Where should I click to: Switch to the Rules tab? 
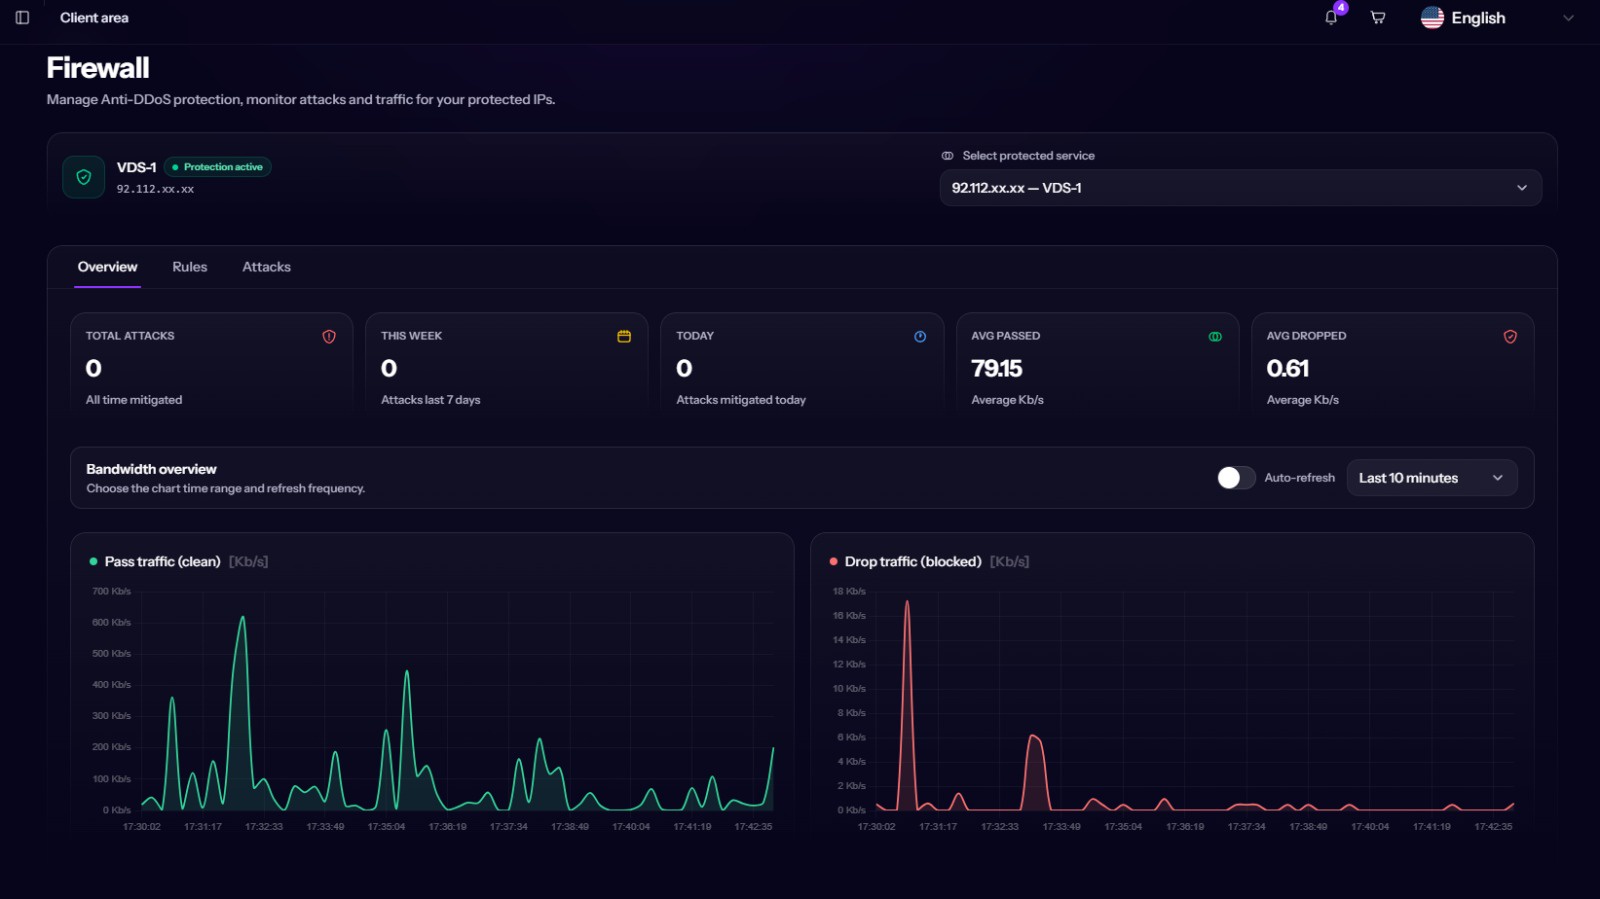(190, 267)
